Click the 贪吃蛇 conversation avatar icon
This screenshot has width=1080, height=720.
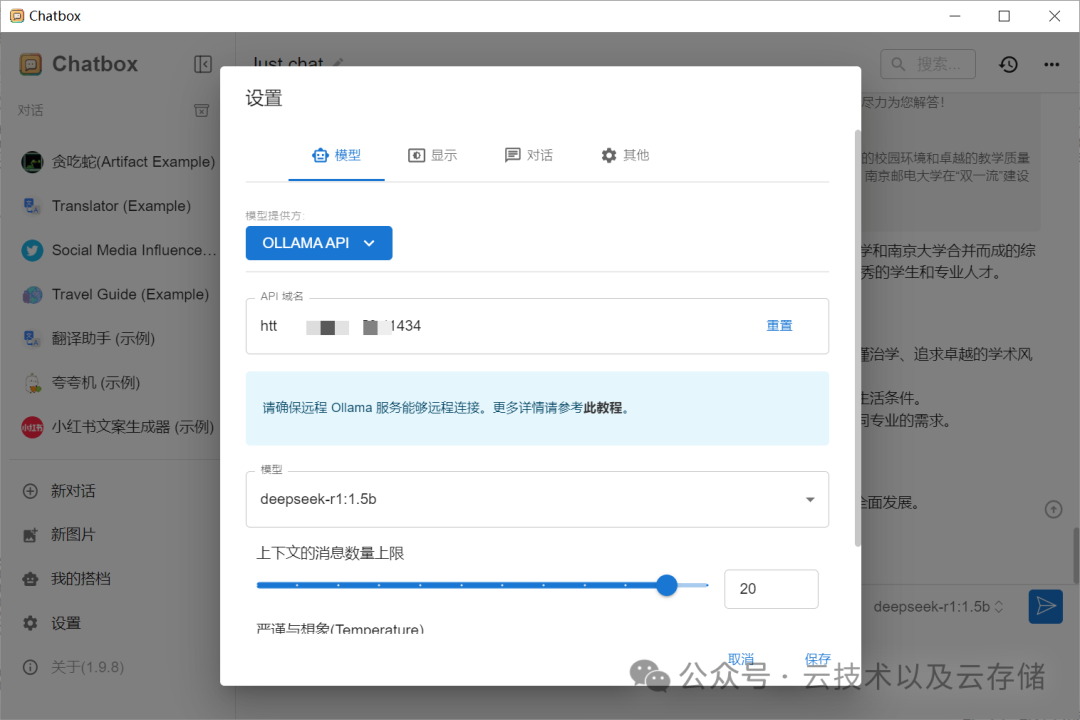click(x=32, y=162)
